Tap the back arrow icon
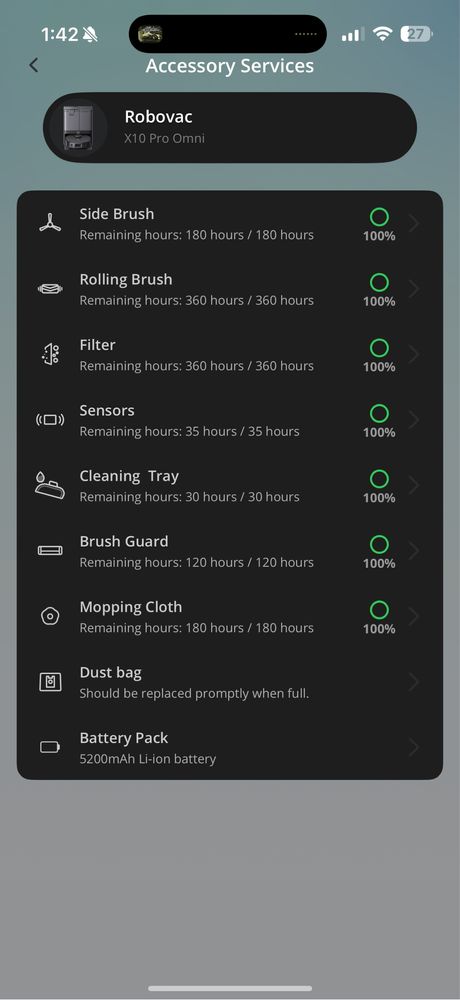 pos(34,65)
